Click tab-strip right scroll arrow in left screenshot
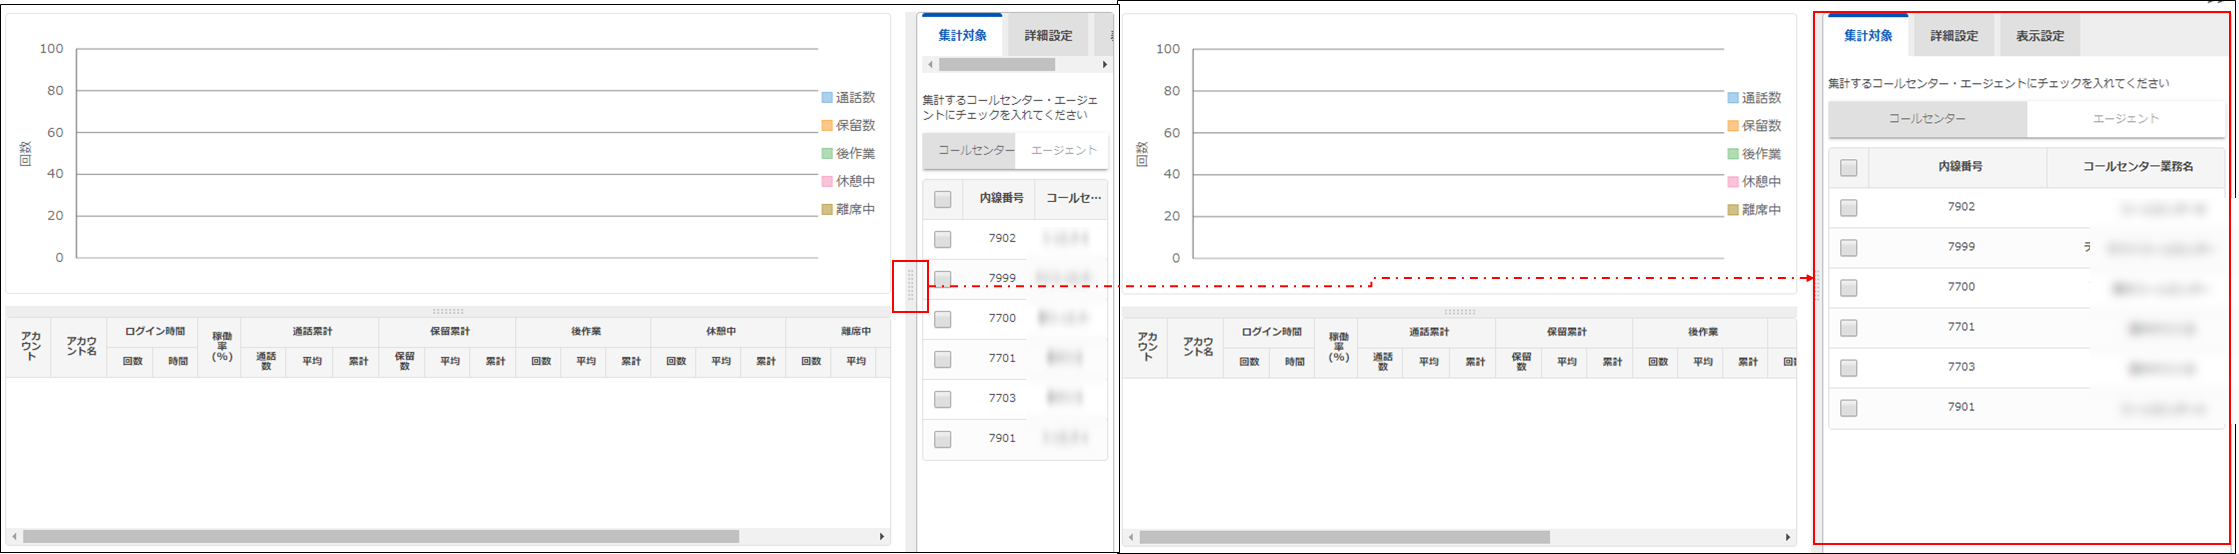 1105,65
